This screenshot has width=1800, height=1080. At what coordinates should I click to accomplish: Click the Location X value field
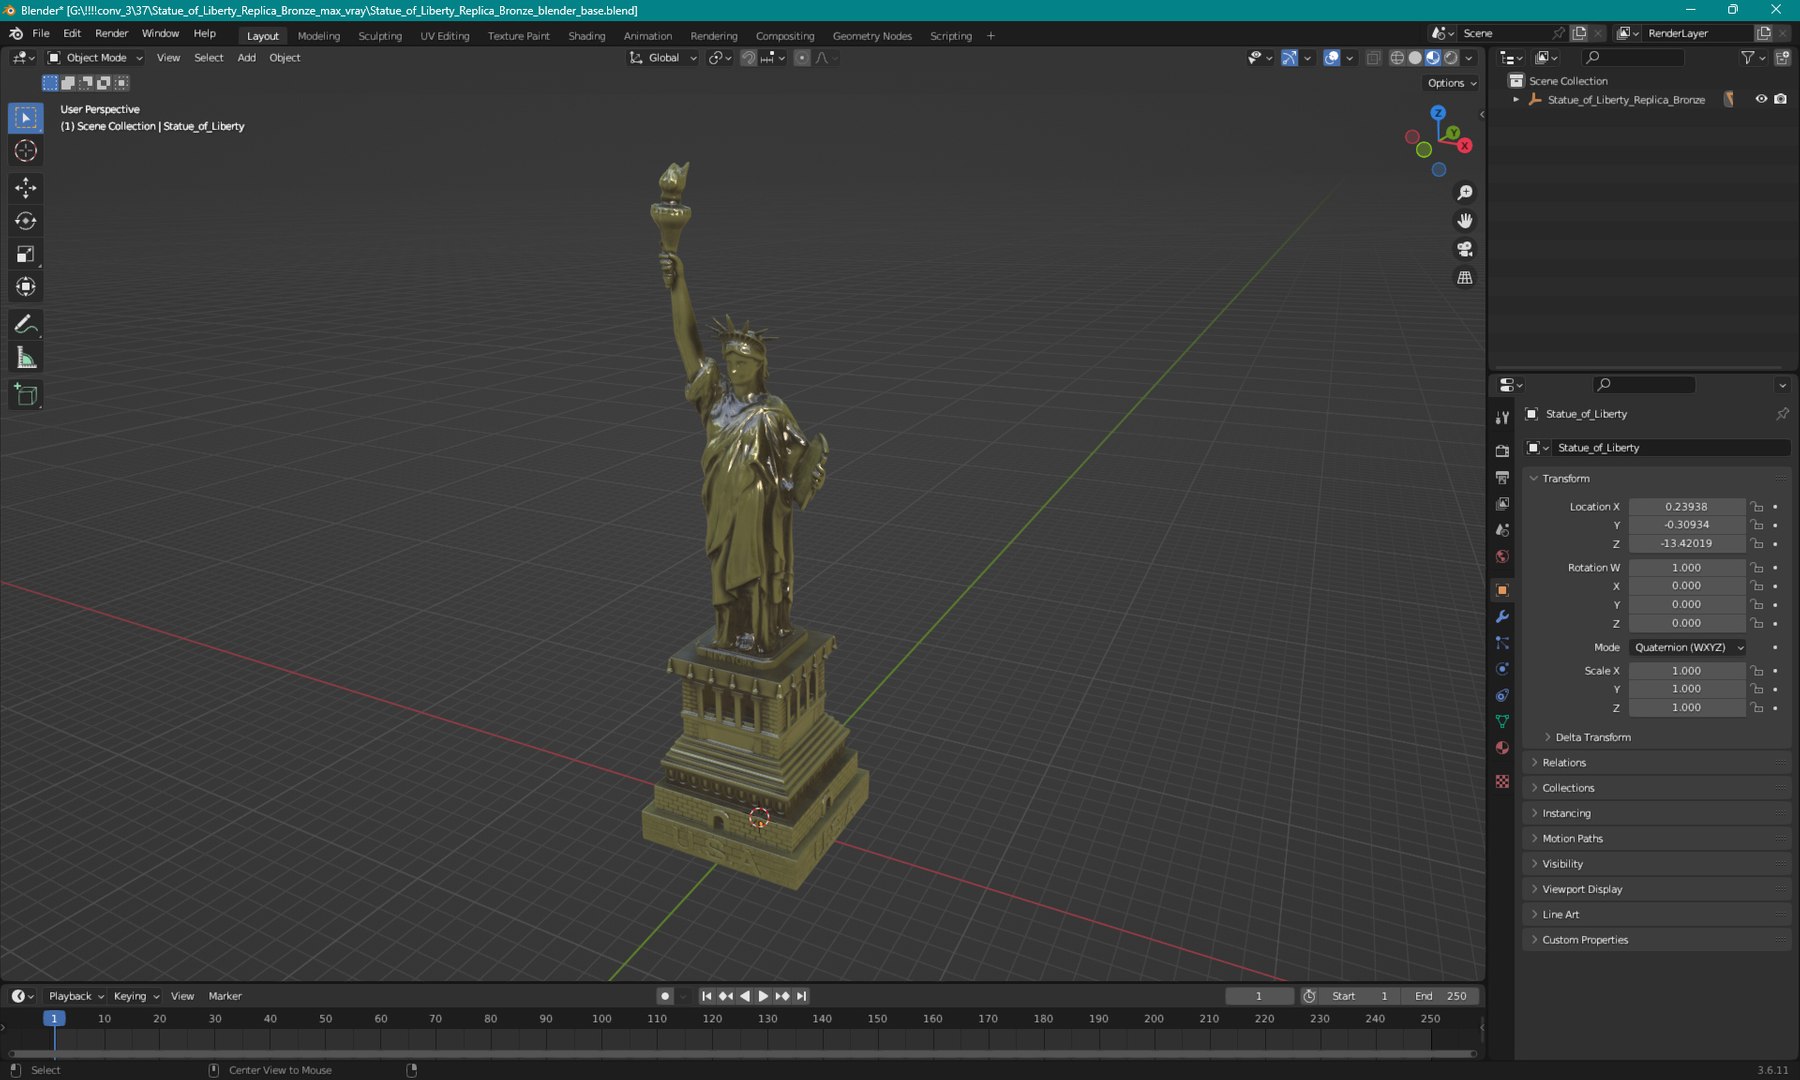[1686, 507]
